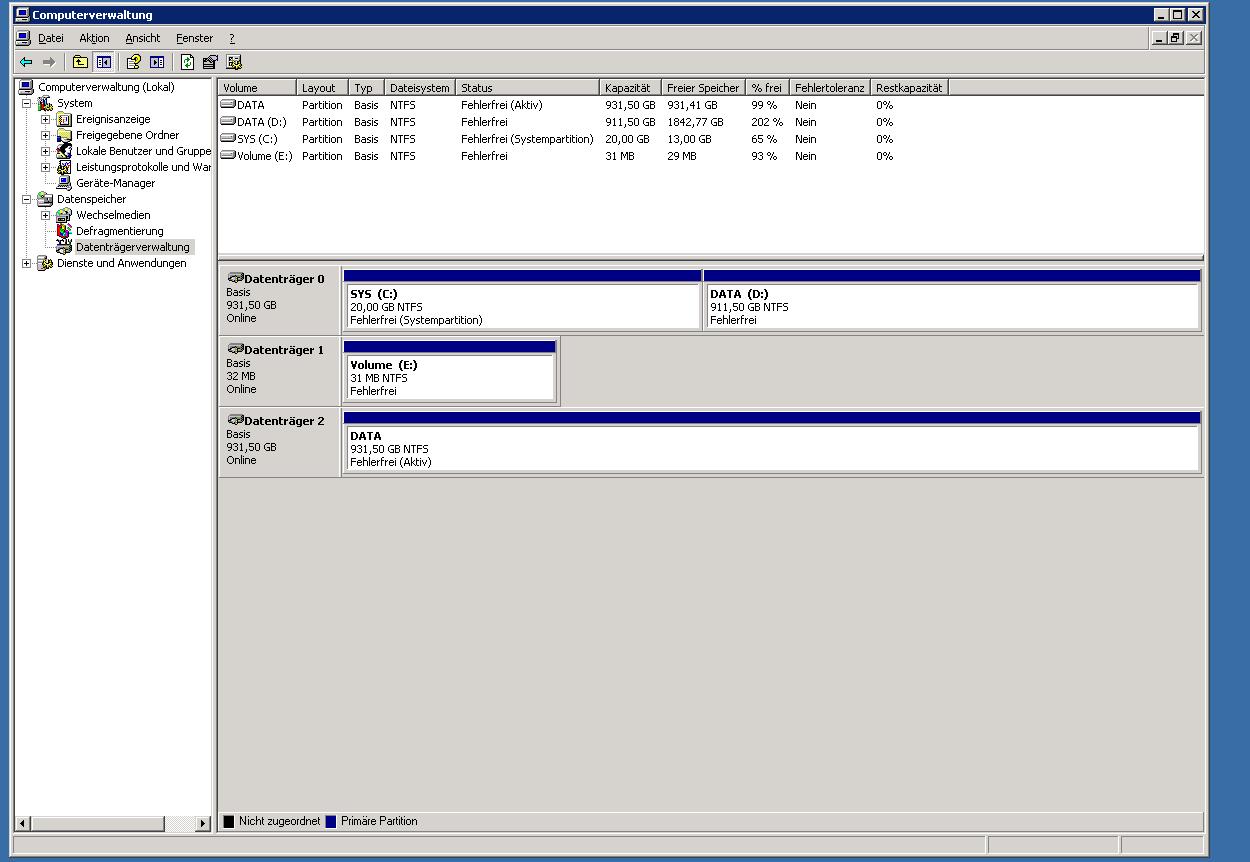Sort by the Volume column header

tap(257, 88)
